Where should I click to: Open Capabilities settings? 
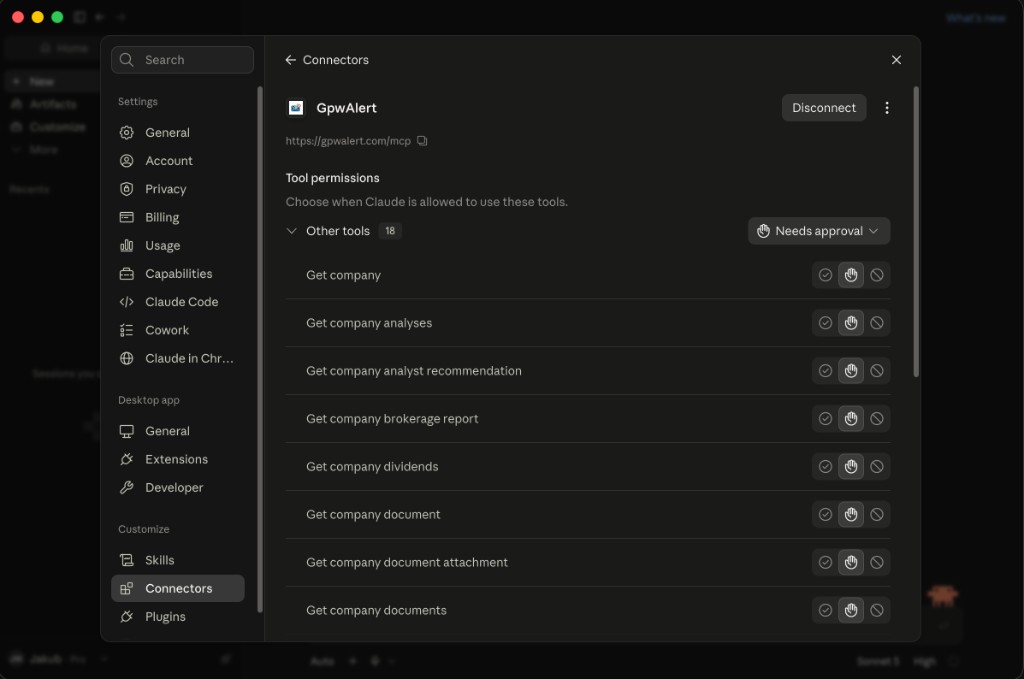178,274
